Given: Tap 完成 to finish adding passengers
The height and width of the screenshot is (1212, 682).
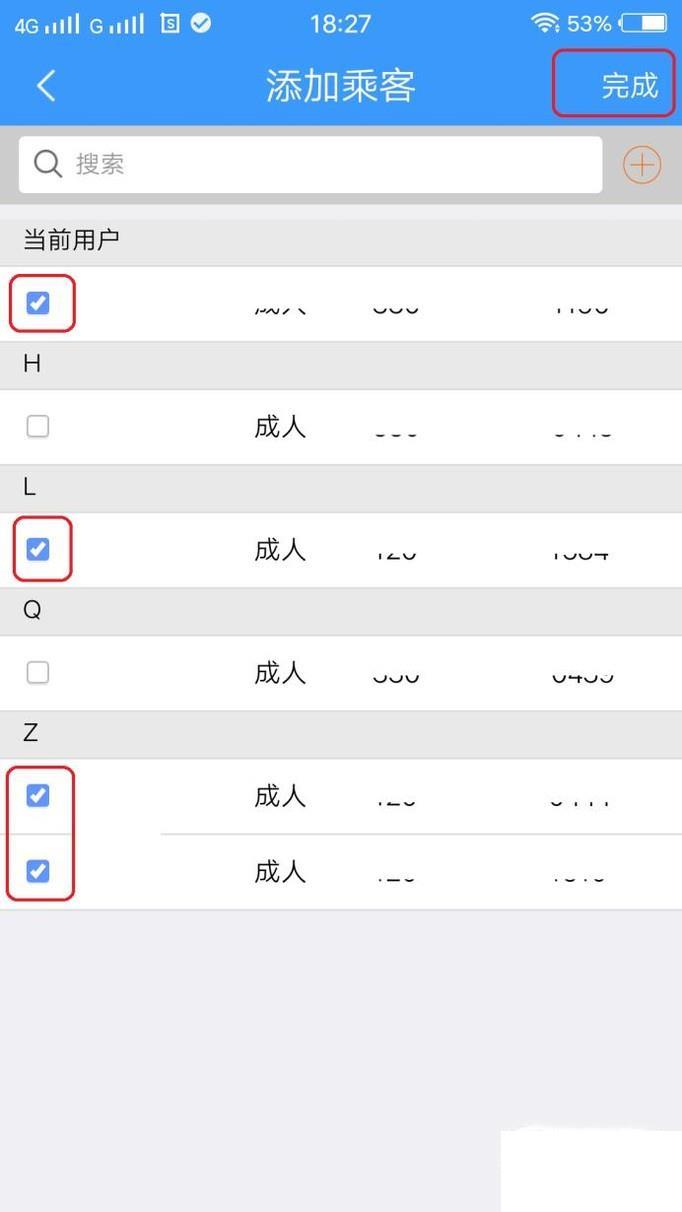Looking at the screenshot, I should (x=629, y=86).
